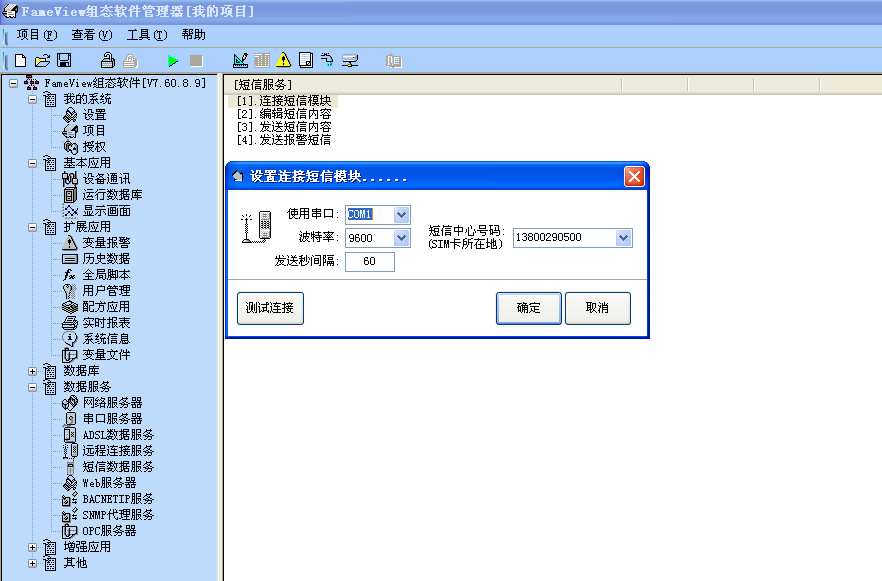Open 设备通讯 in the tree
Image resolution: width=882 pixels, height=581 pixels.
106,178
